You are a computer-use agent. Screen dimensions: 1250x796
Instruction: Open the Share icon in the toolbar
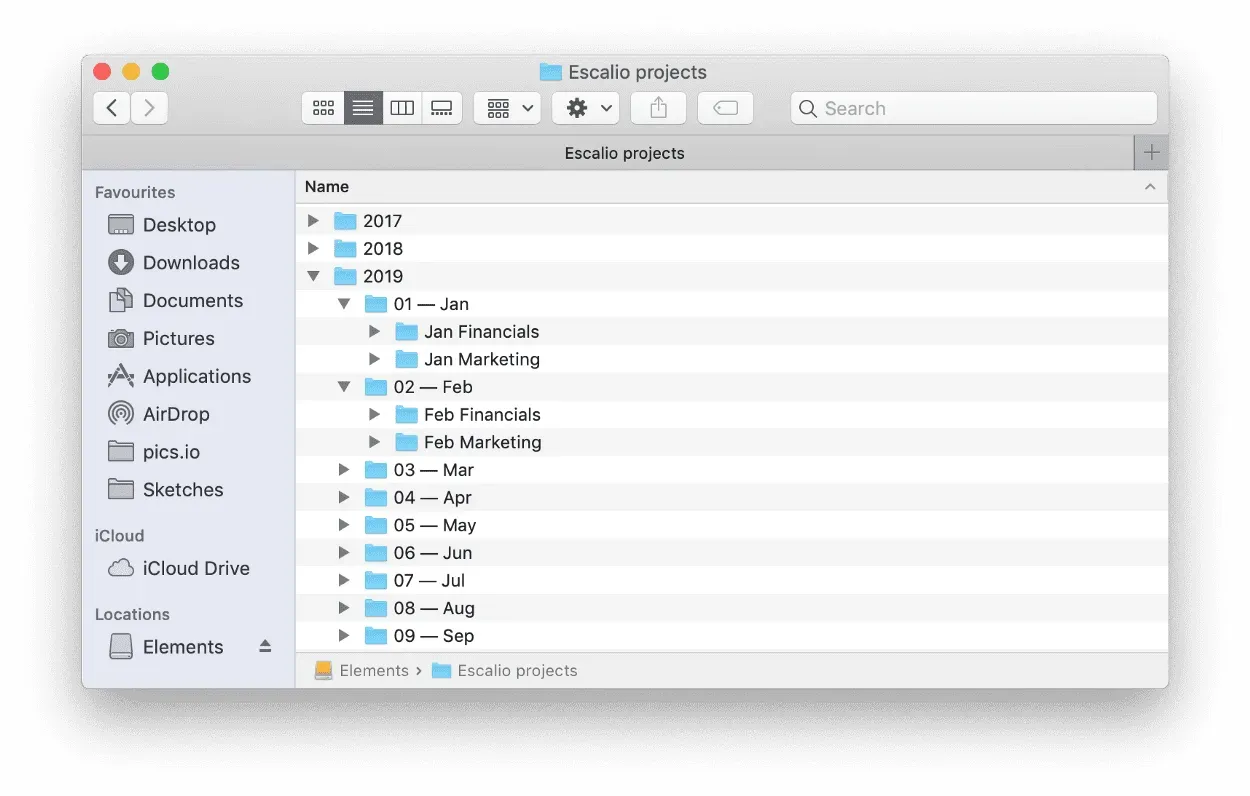[x=657, y=107]
